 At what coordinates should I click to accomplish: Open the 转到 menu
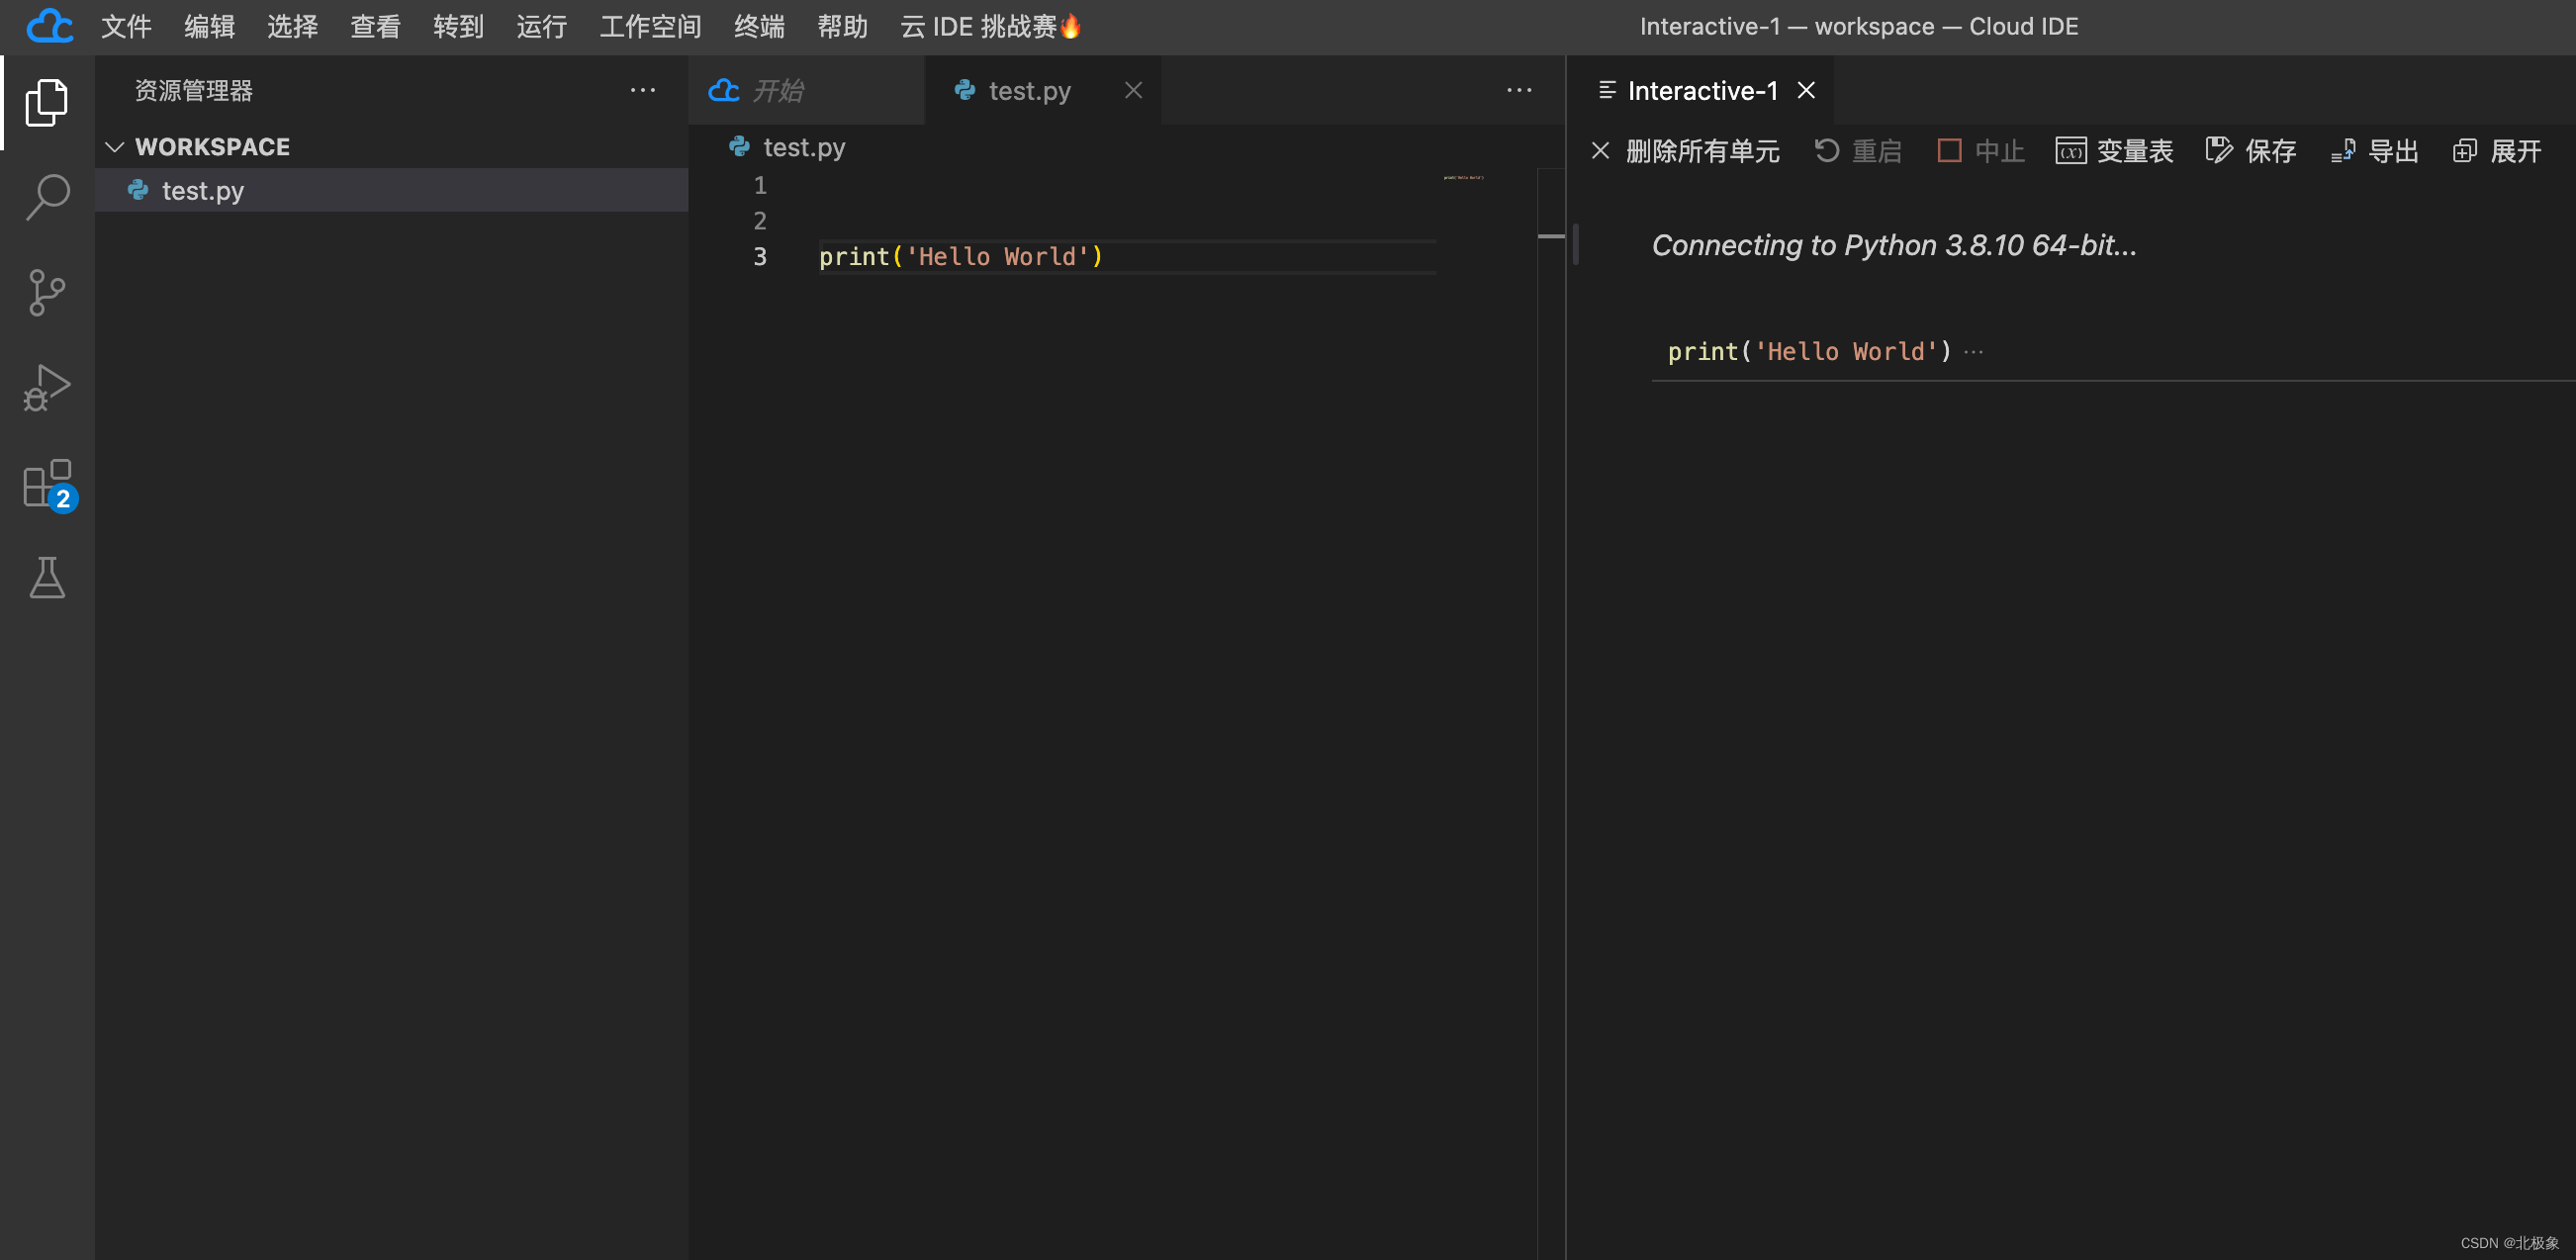click(458, 26)
